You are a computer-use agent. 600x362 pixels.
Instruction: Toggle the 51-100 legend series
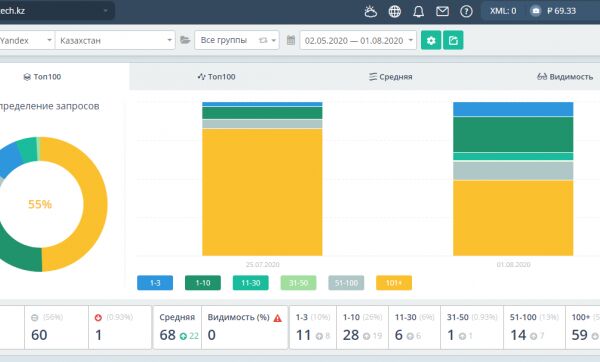click(346, 283)
